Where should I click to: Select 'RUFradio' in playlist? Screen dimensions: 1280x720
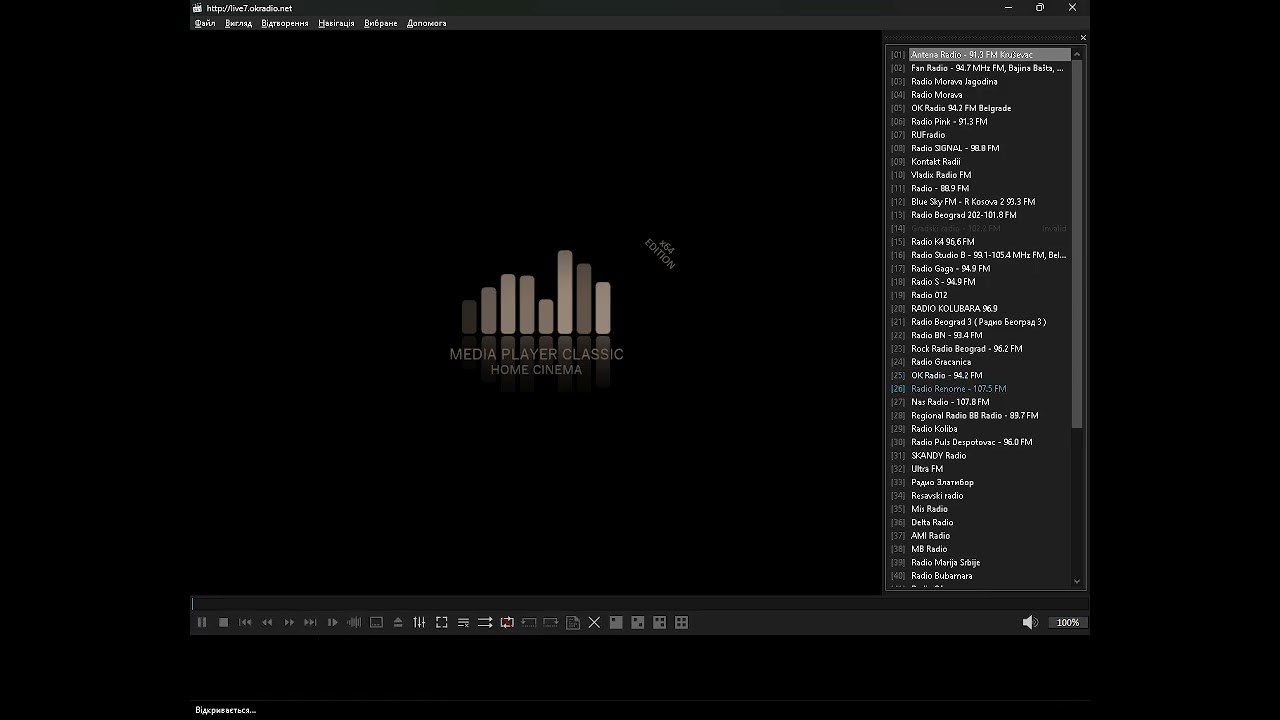click(x=979, y=135)
